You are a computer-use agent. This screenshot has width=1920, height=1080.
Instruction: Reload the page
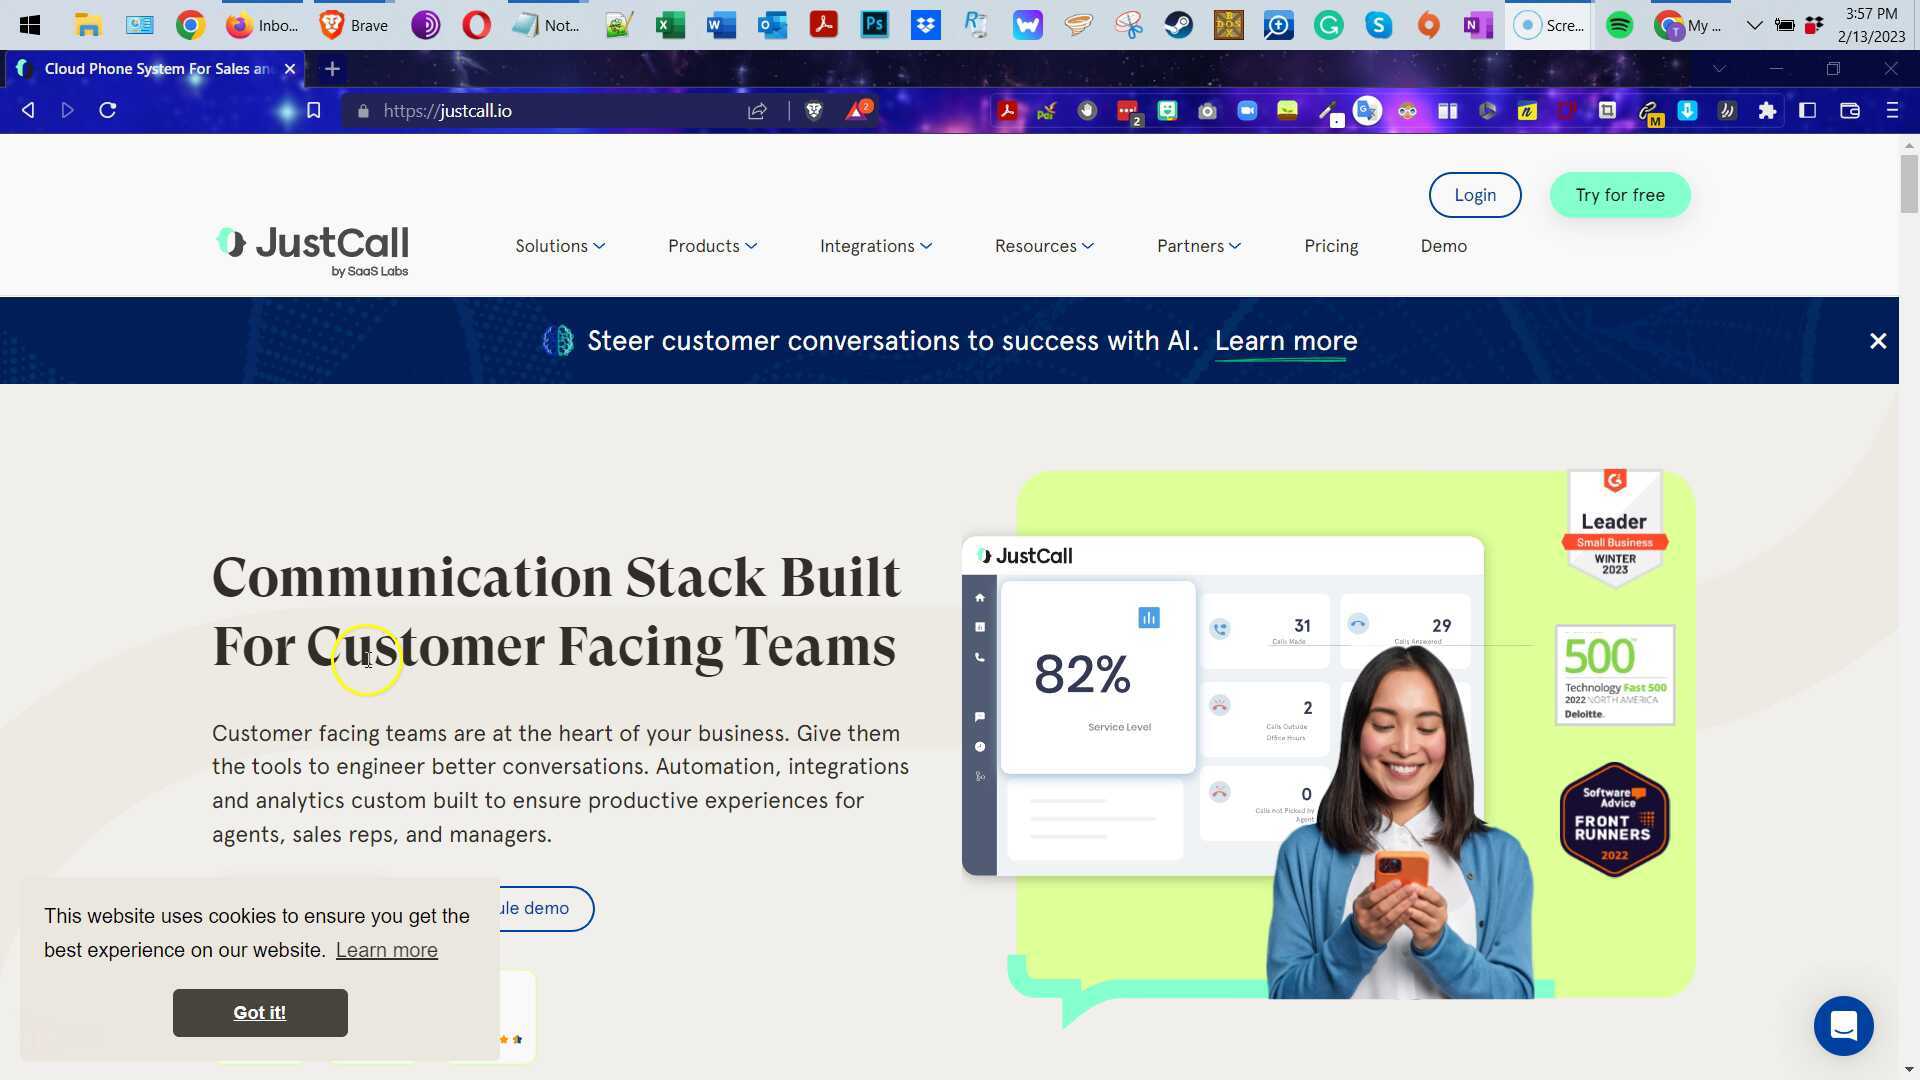point(108,111)
